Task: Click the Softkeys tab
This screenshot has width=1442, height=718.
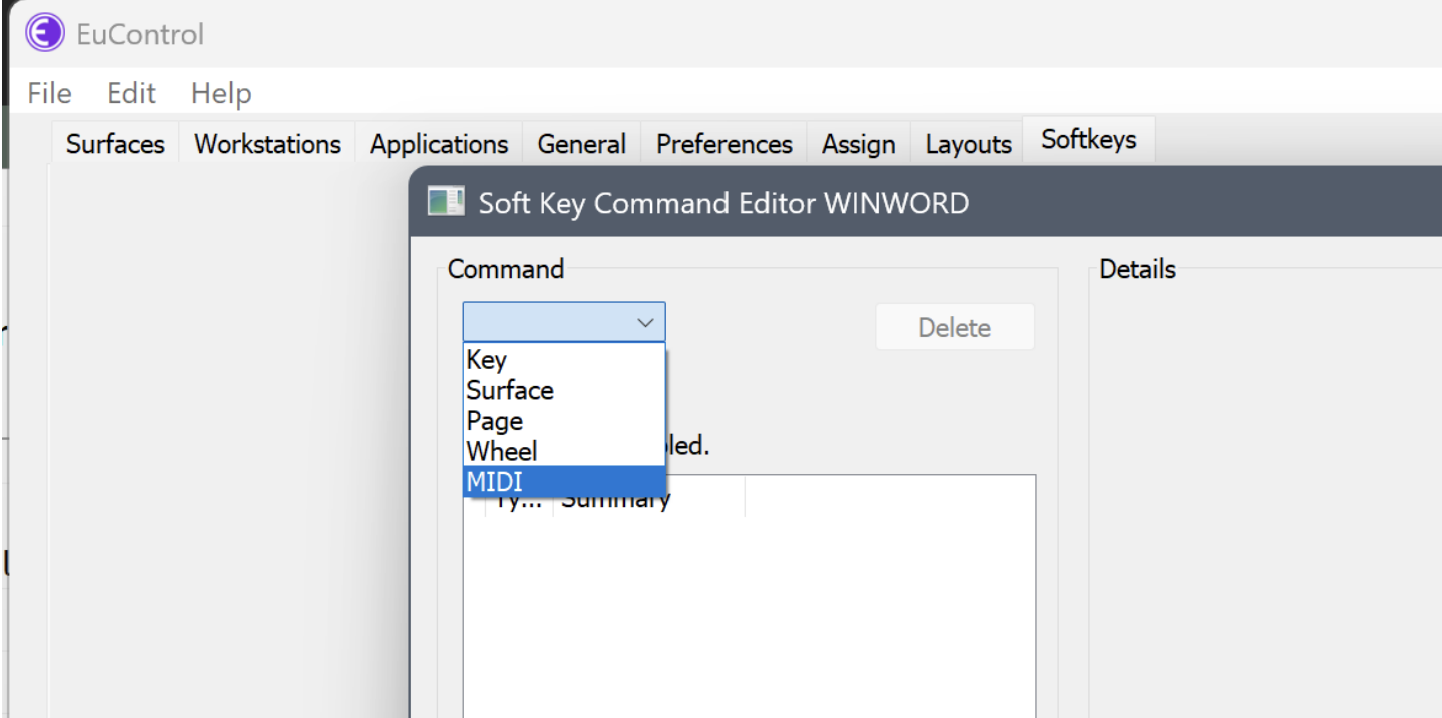Action: pyautogui.click(x=1088, y=140)
